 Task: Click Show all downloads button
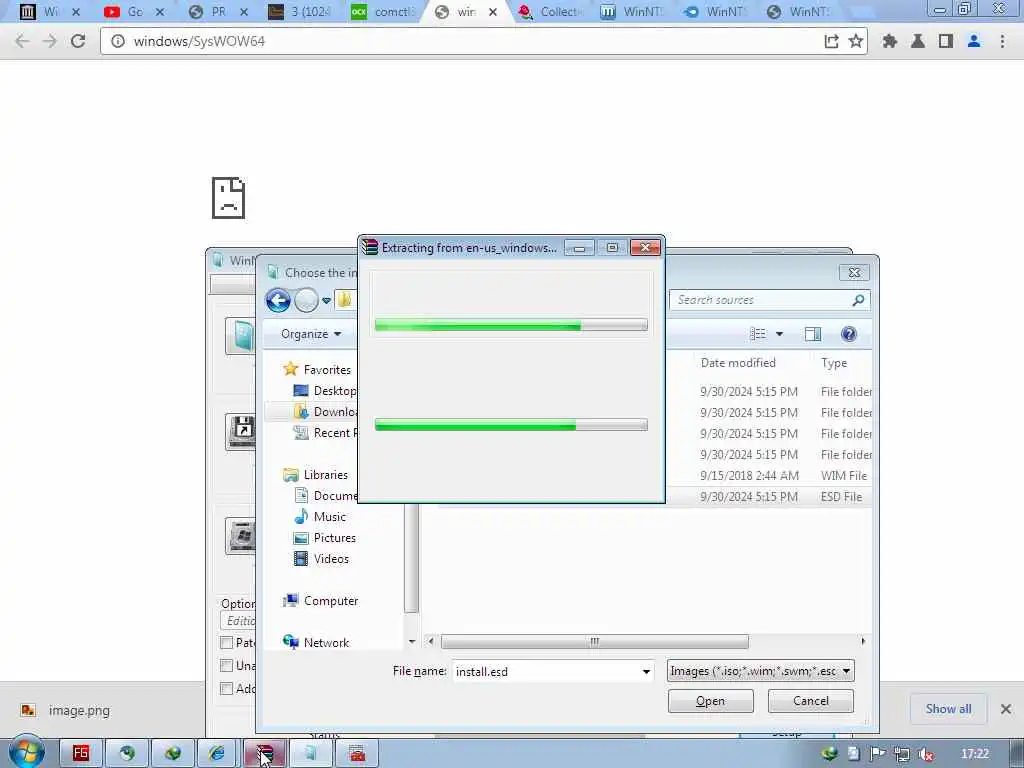tap(948, 709)
